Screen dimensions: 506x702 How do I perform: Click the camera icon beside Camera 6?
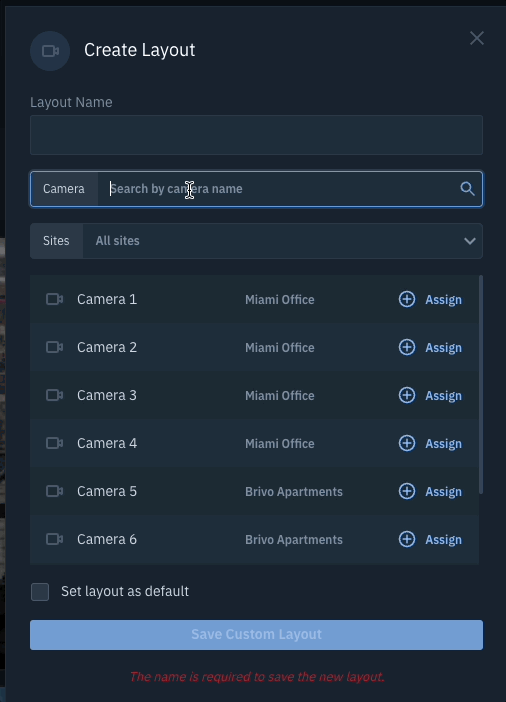click(x=55, y=539)
